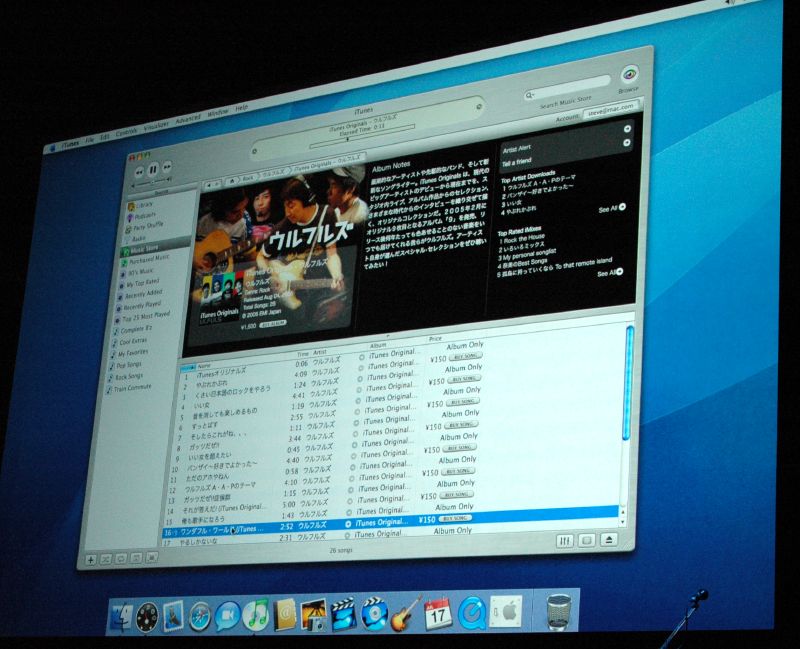Image resolution: width=800 pixels, height=649 pixels.
Task: Open the equalizer window button
Action: coord(565,541)
